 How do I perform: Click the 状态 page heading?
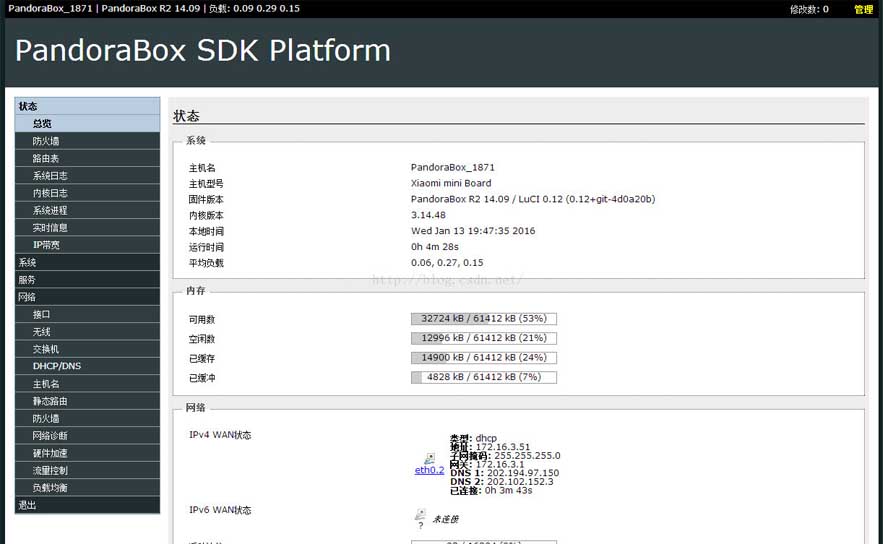click(186, 116)
